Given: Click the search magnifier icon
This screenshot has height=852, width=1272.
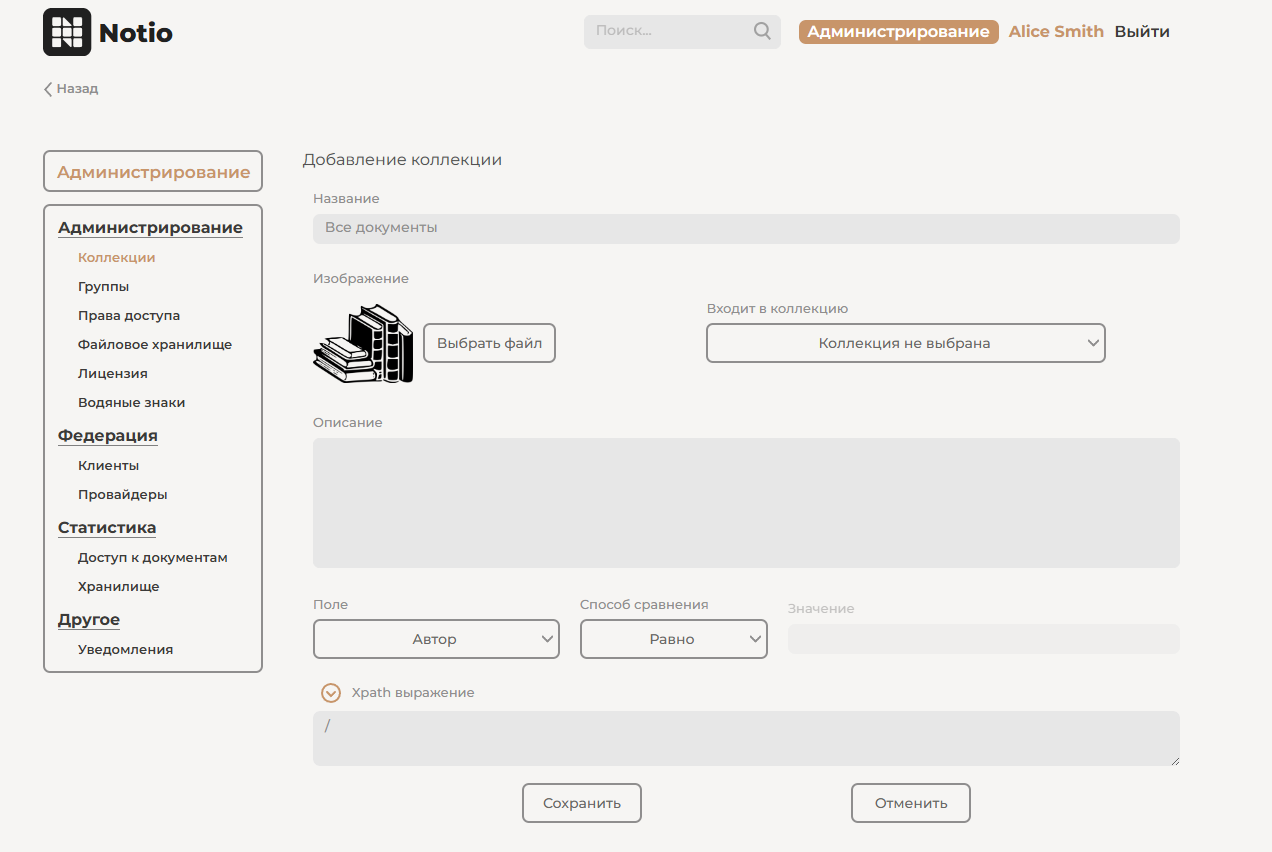Looking at the screenshot, I should 762,31.
